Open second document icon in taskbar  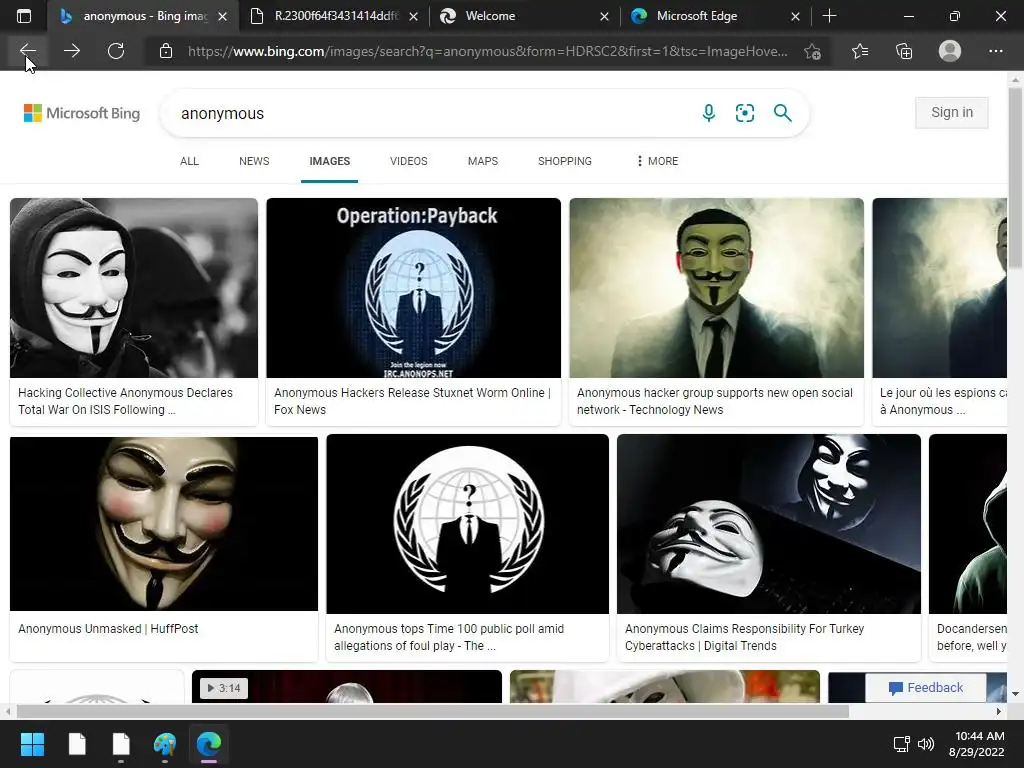(121, 744)
